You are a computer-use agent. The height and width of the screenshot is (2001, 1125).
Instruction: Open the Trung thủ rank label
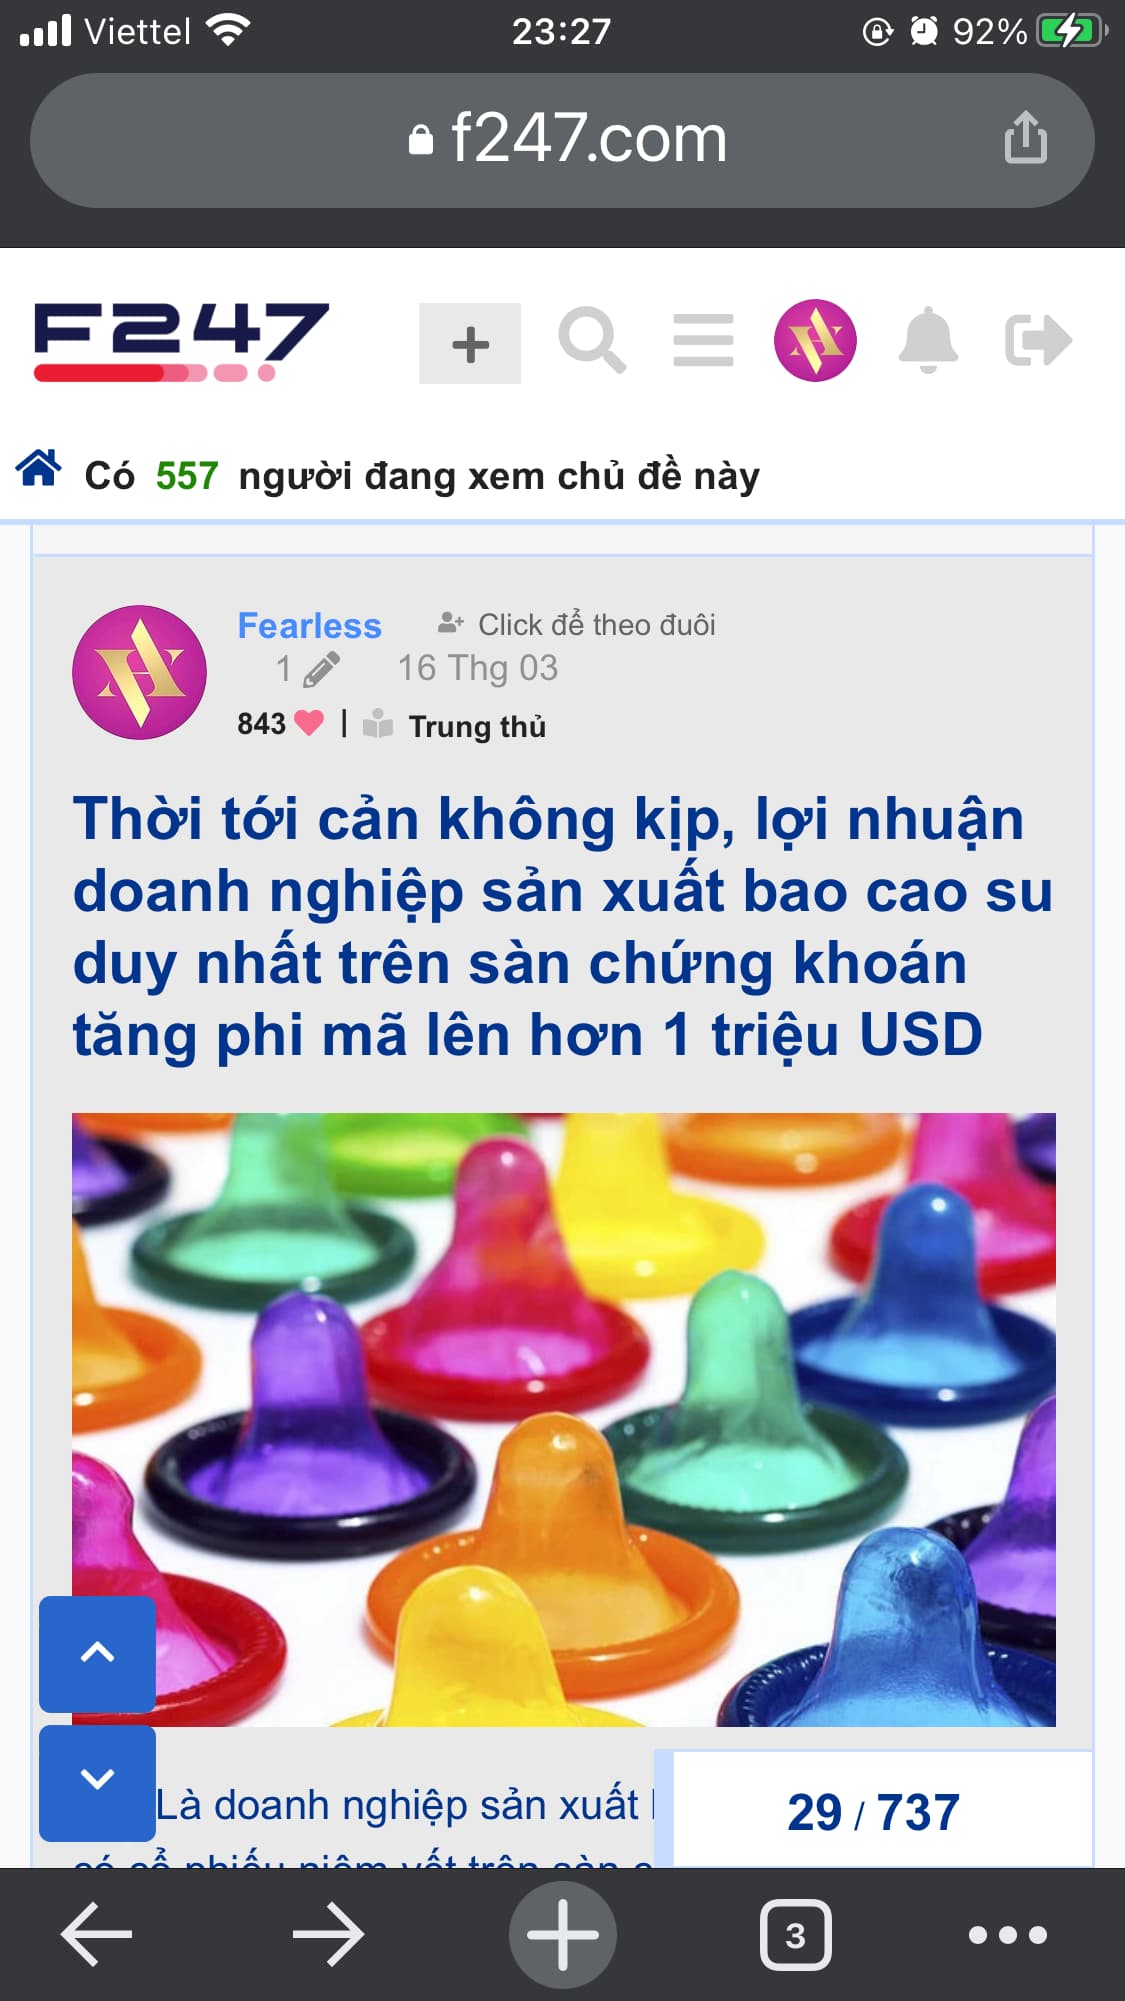tap(477, 726)
